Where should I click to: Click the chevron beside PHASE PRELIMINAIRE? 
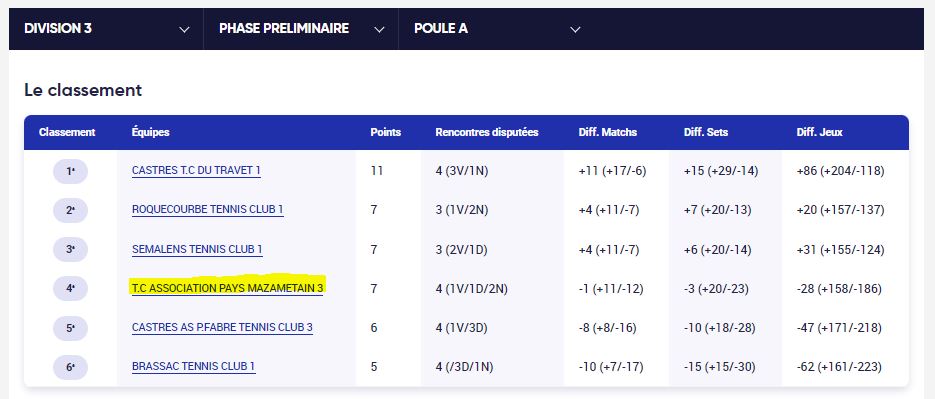(x=379, y=29)
